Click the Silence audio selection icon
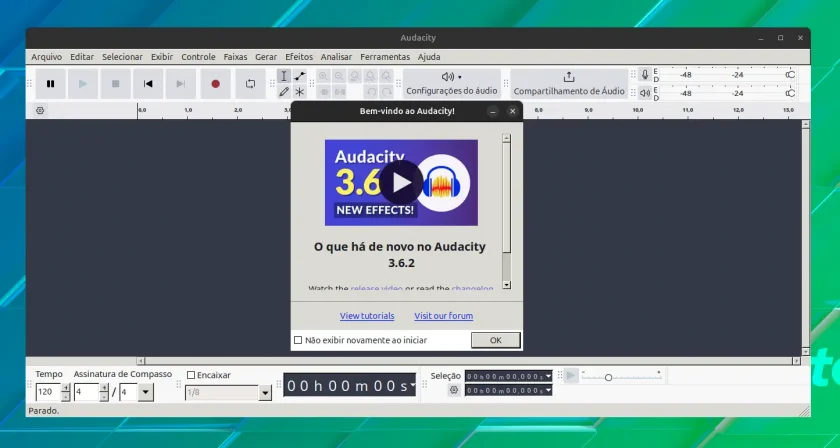Image resolution: width=840 pixels, height=448 pixels. [x=339, y=92]
